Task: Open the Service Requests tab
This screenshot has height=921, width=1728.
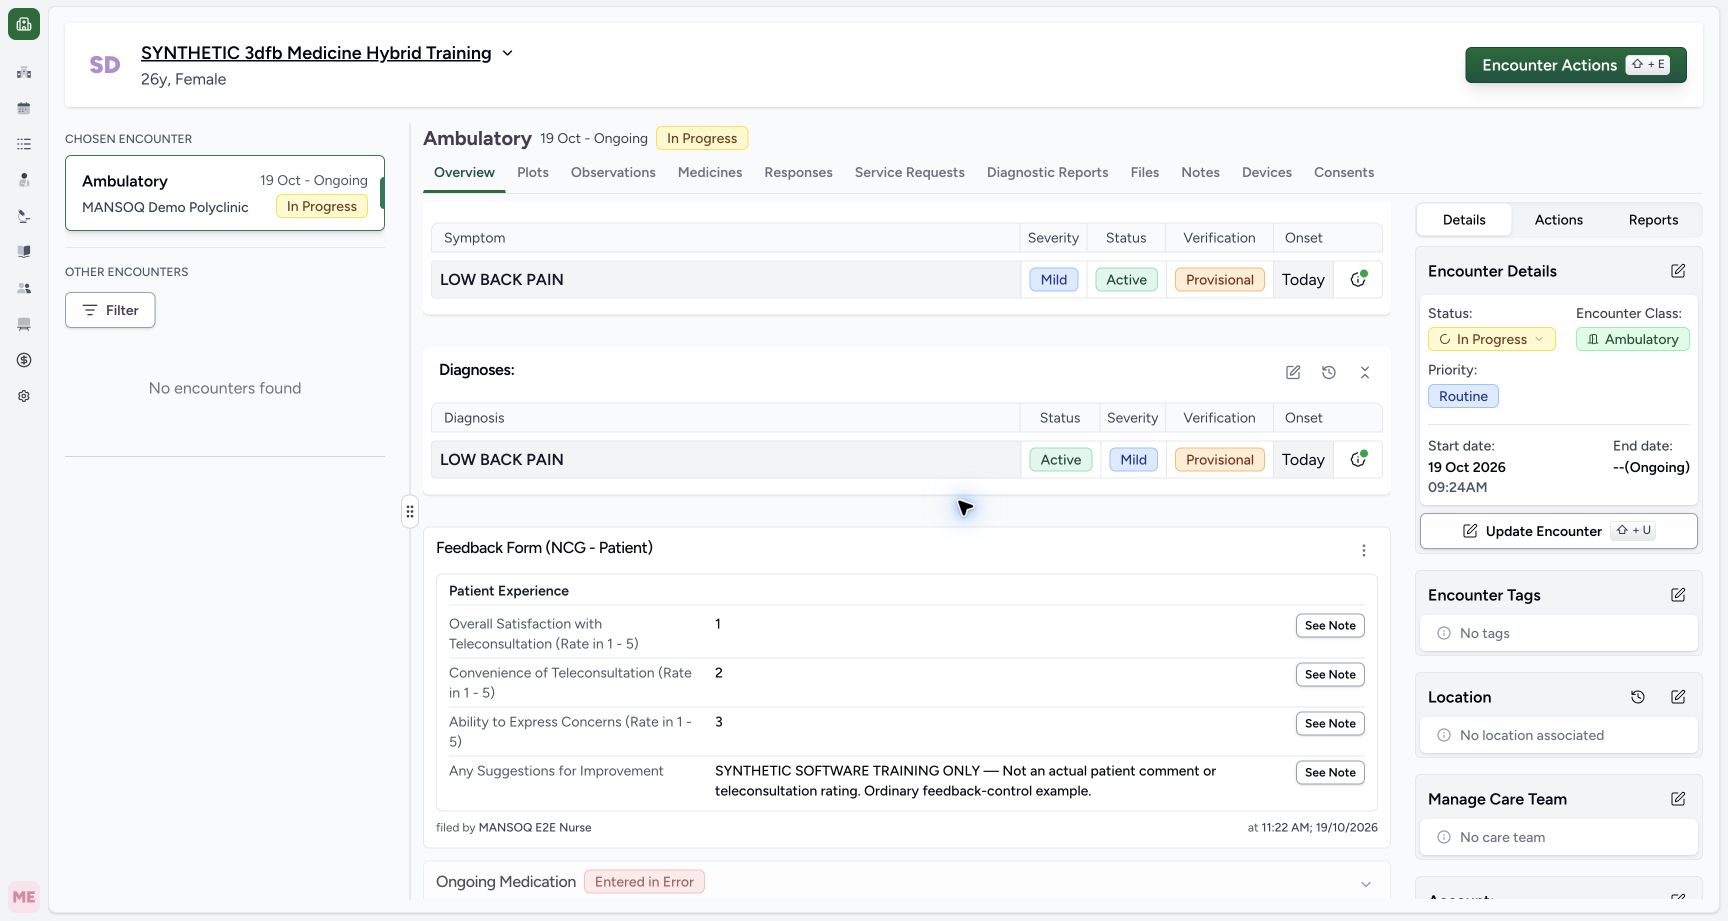Action: coord(910,172)
